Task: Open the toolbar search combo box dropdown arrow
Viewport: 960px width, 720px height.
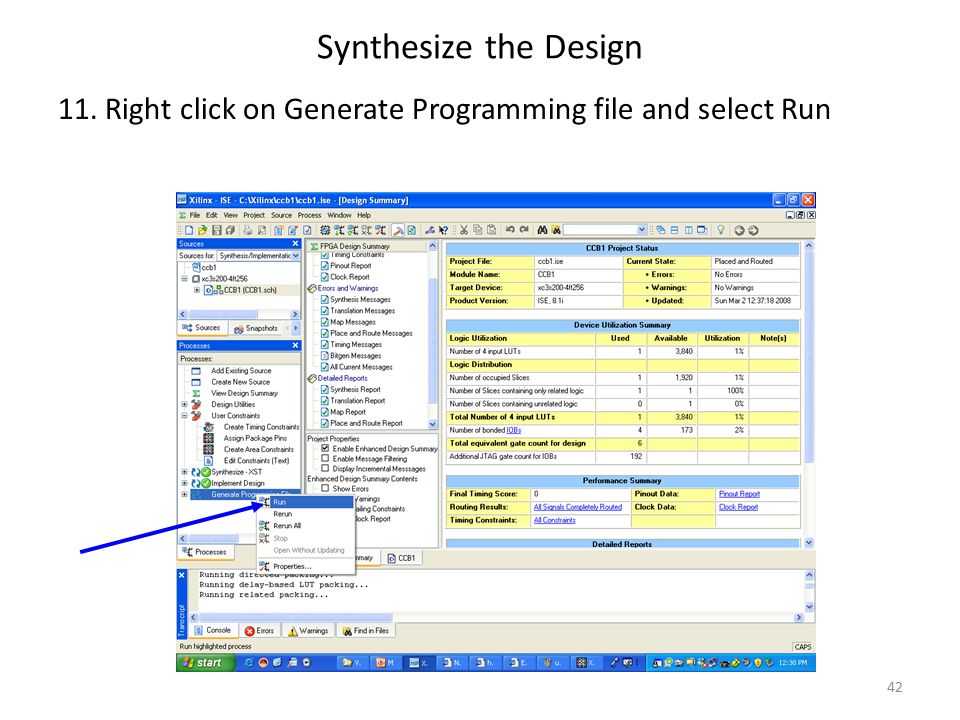Action: coord(641,230)
